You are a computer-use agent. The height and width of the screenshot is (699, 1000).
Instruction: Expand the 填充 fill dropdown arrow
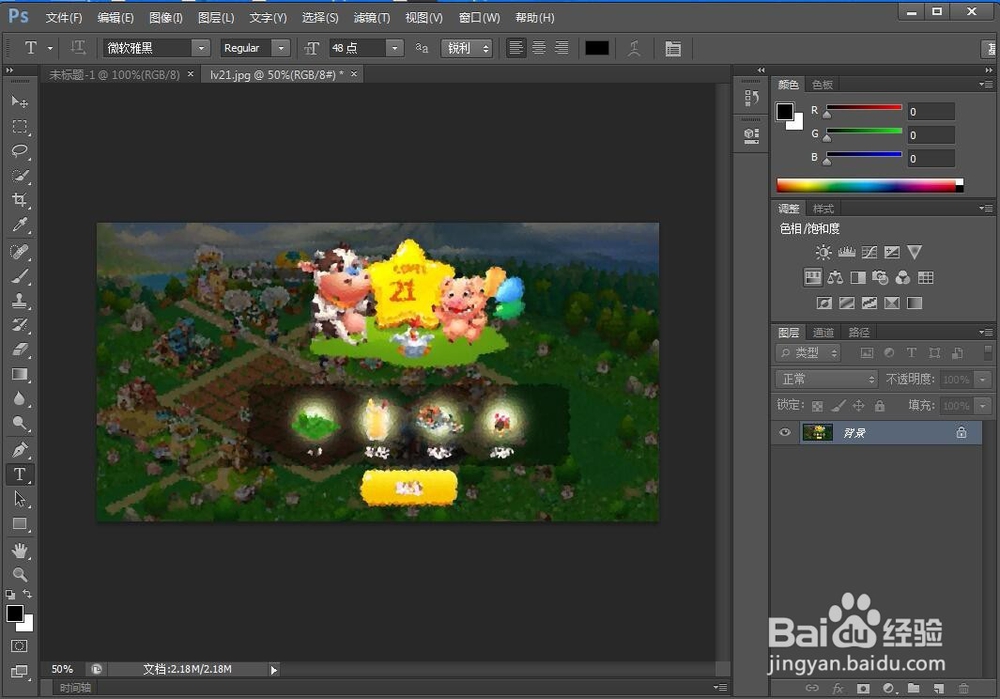point(983,406)
